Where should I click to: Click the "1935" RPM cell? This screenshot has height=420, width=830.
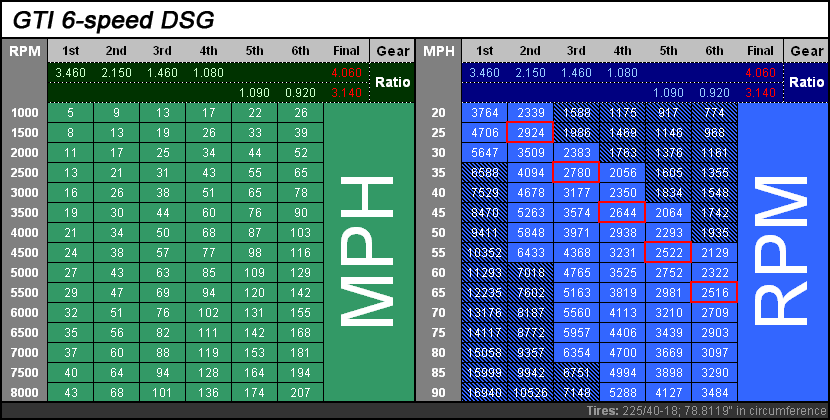click(x=714, y=233)
